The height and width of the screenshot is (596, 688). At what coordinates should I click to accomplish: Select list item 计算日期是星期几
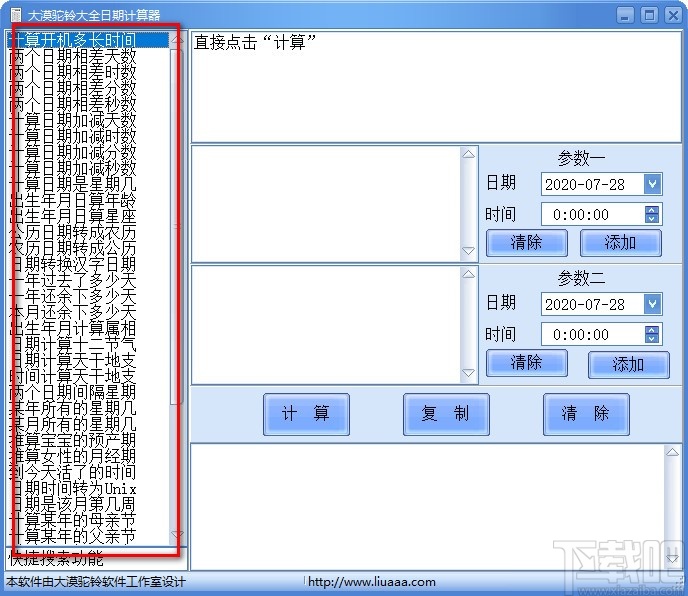(88, 184)
